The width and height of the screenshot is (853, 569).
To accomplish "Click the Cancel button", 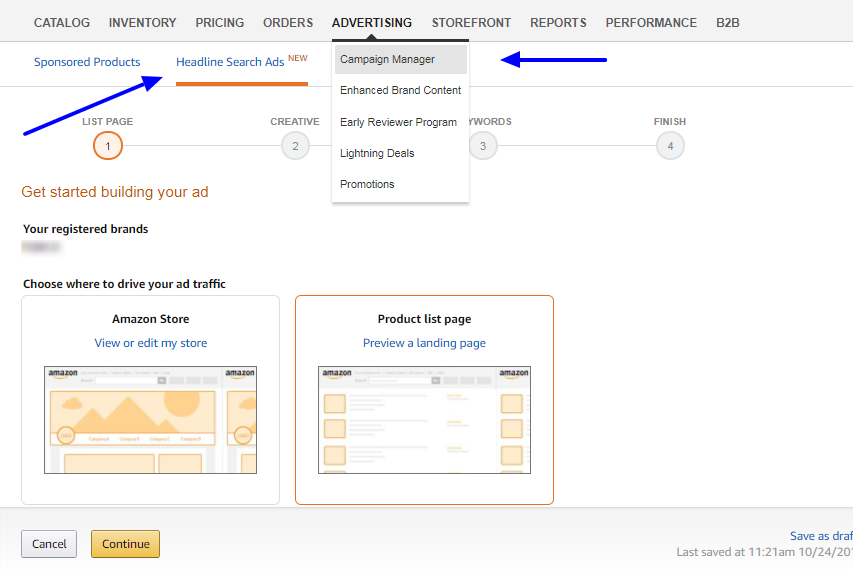I will pos(49,544).
